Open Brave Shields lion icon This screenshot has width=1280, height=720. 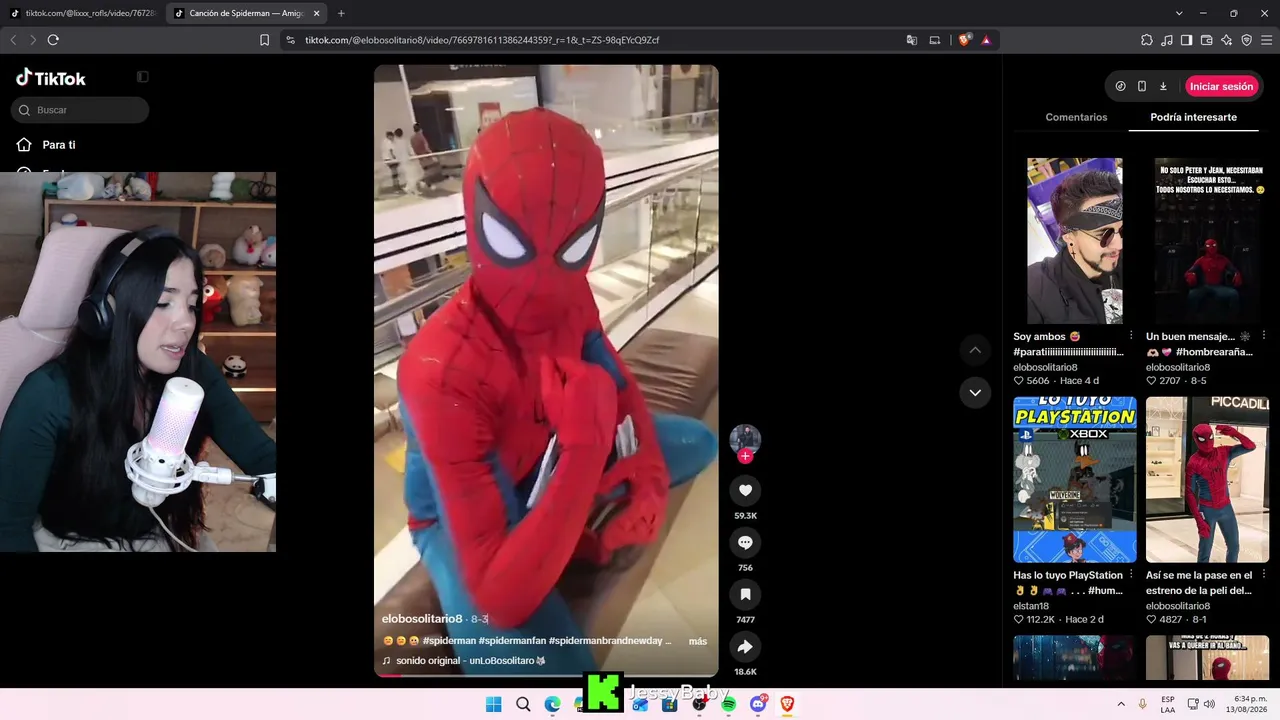pyautogui.click(x=964, y=40)
